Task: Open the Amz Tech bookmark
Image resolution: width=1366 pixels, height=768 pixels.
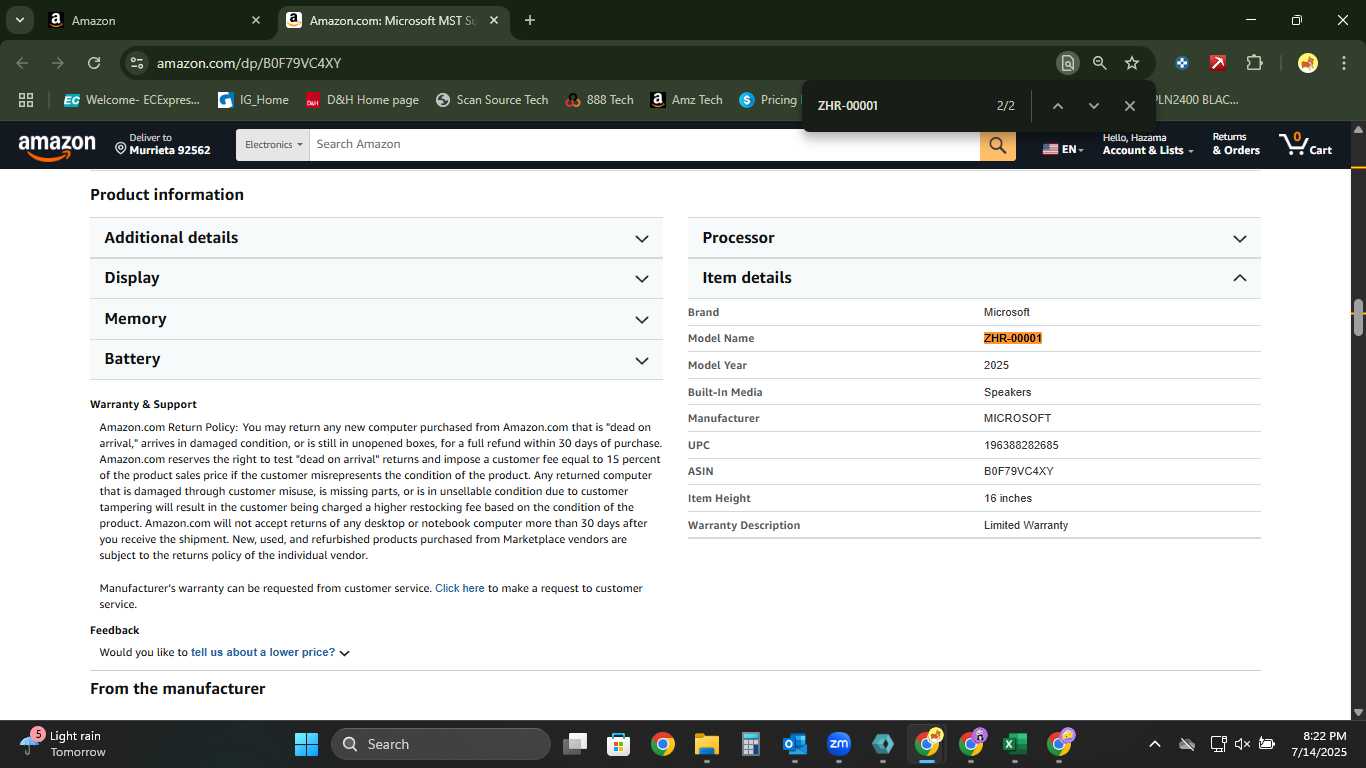Action: pos(686,100)
